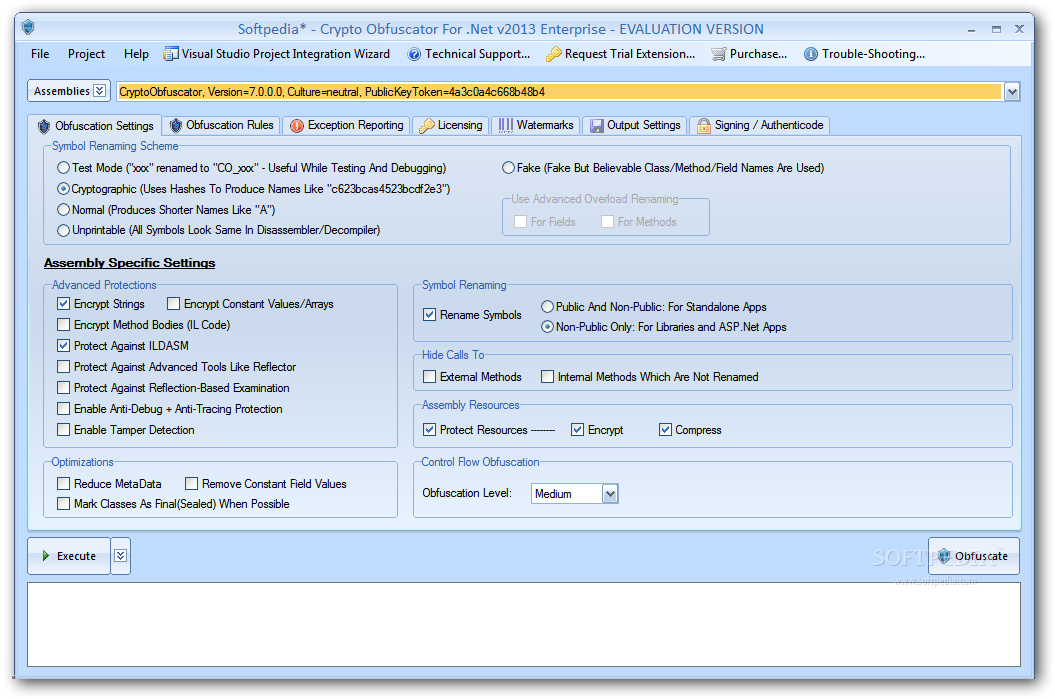Switch to Exception Reporting tab

[347, 125]
